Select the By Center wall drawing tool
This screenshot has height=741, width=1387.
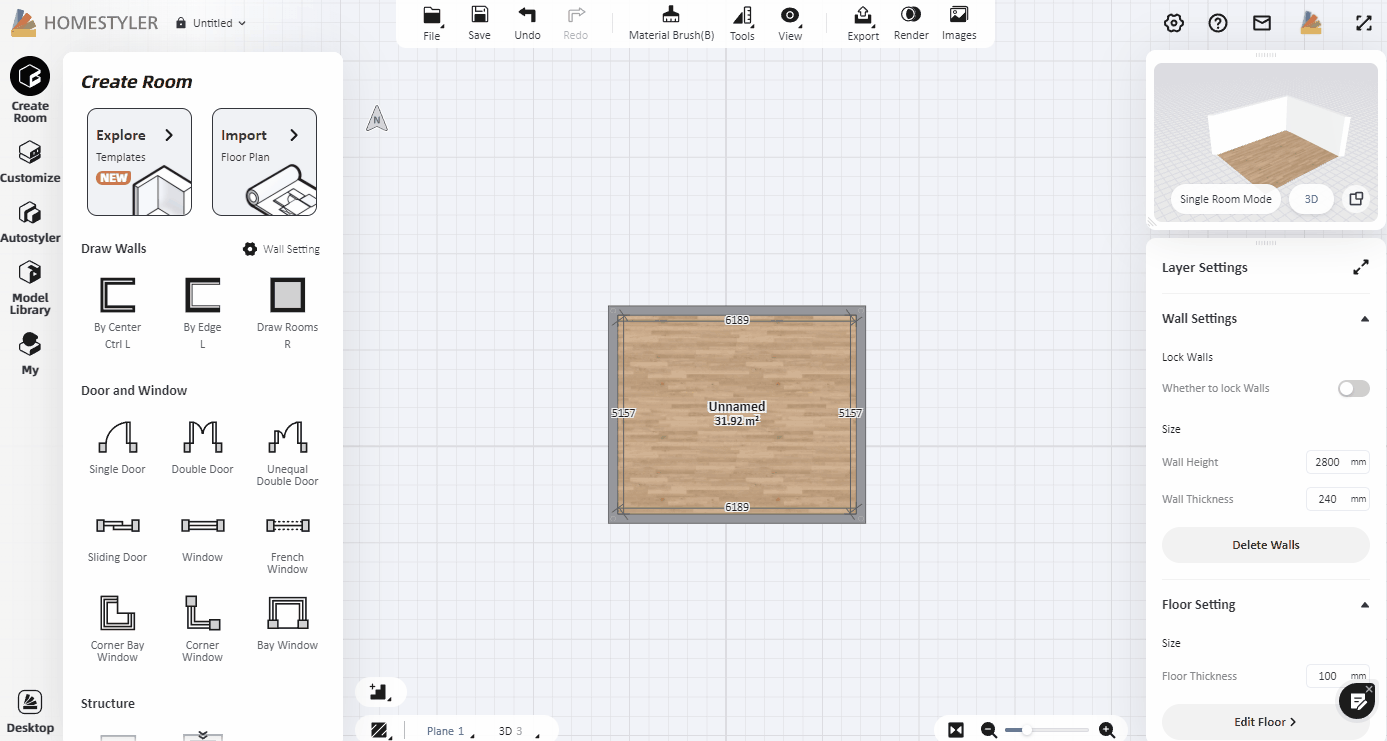[x=117, y=296]
